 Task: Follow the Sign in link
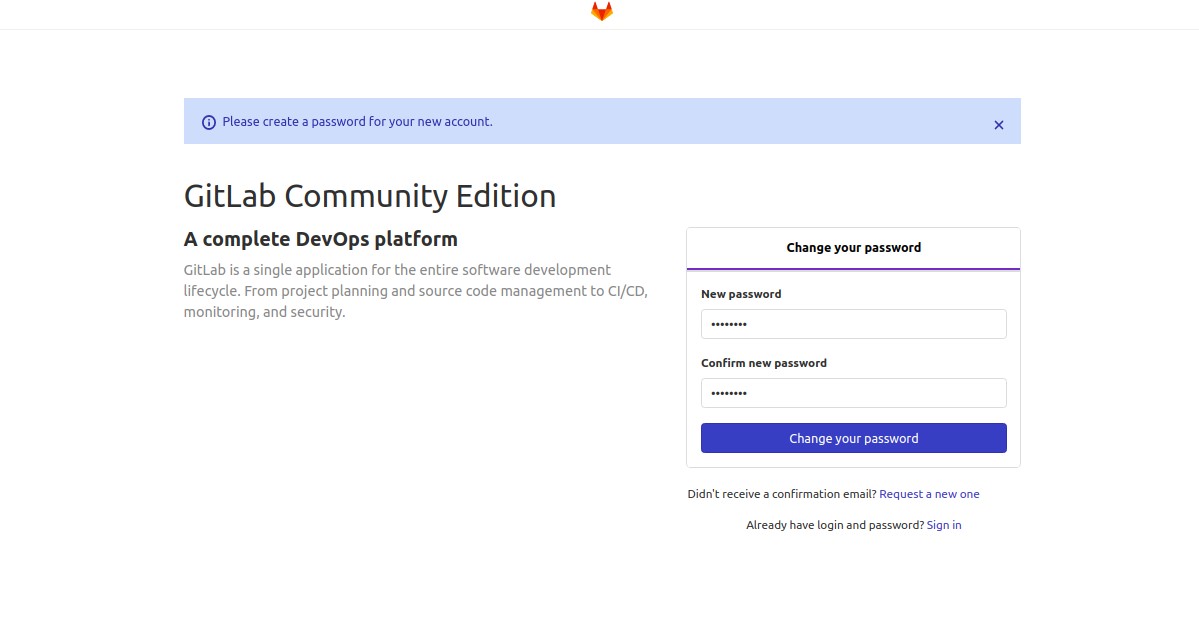[944, 525]
